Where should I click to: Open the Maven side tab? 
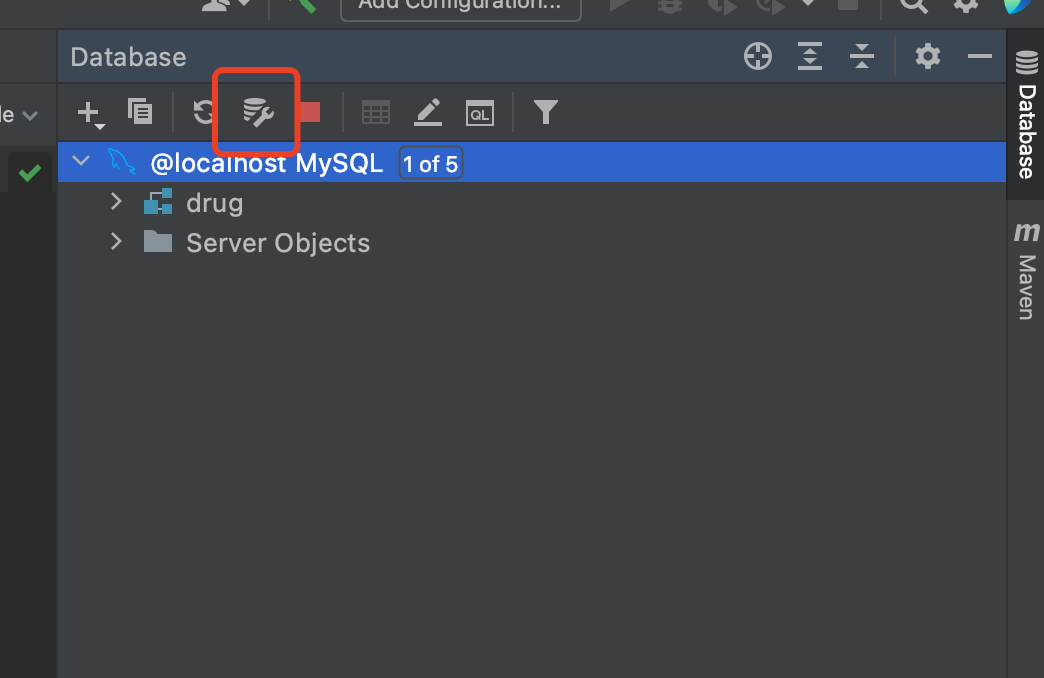[1026, 270]
